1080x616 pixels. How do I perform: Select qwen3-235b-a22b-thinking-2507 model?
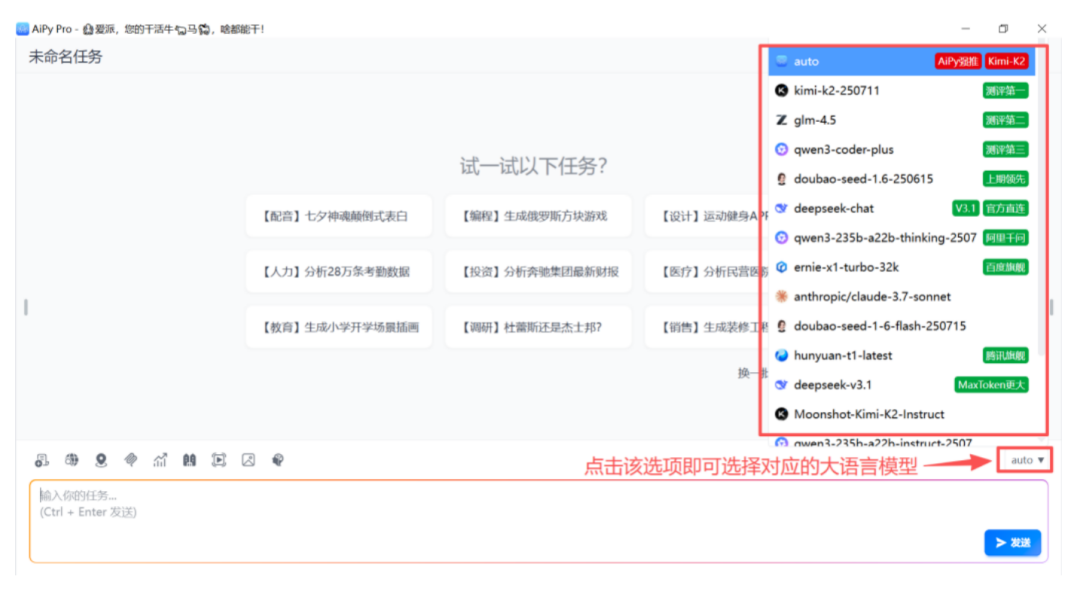[902, 238]
